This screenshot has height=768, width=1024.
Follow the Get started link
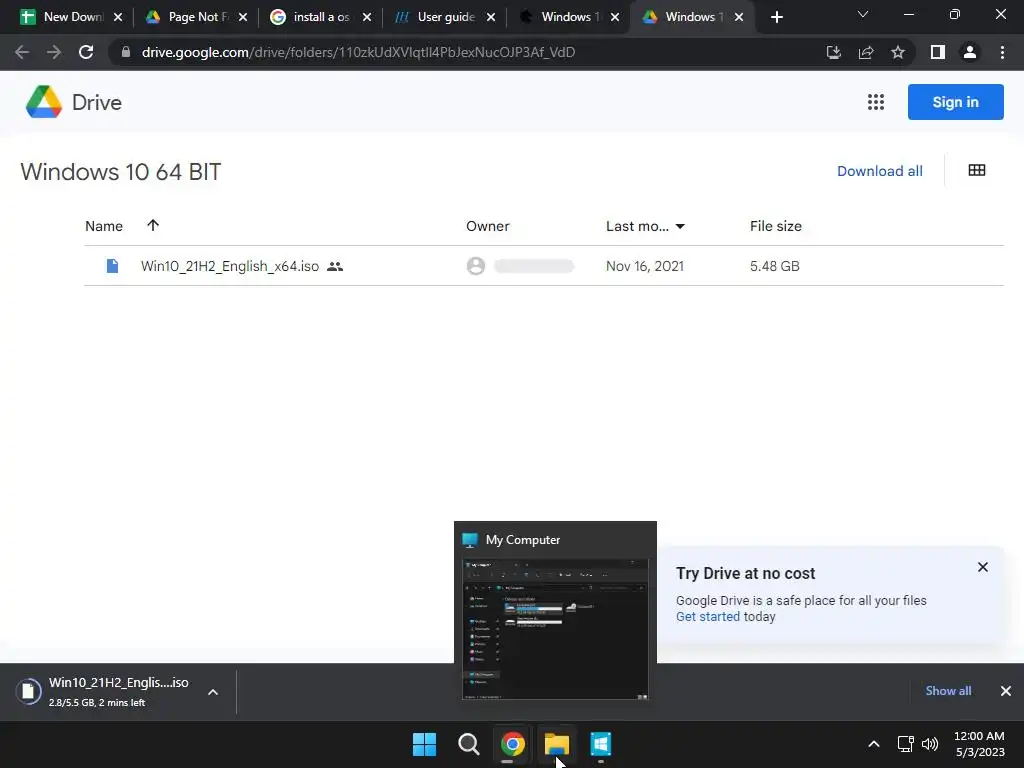[708, 616]
